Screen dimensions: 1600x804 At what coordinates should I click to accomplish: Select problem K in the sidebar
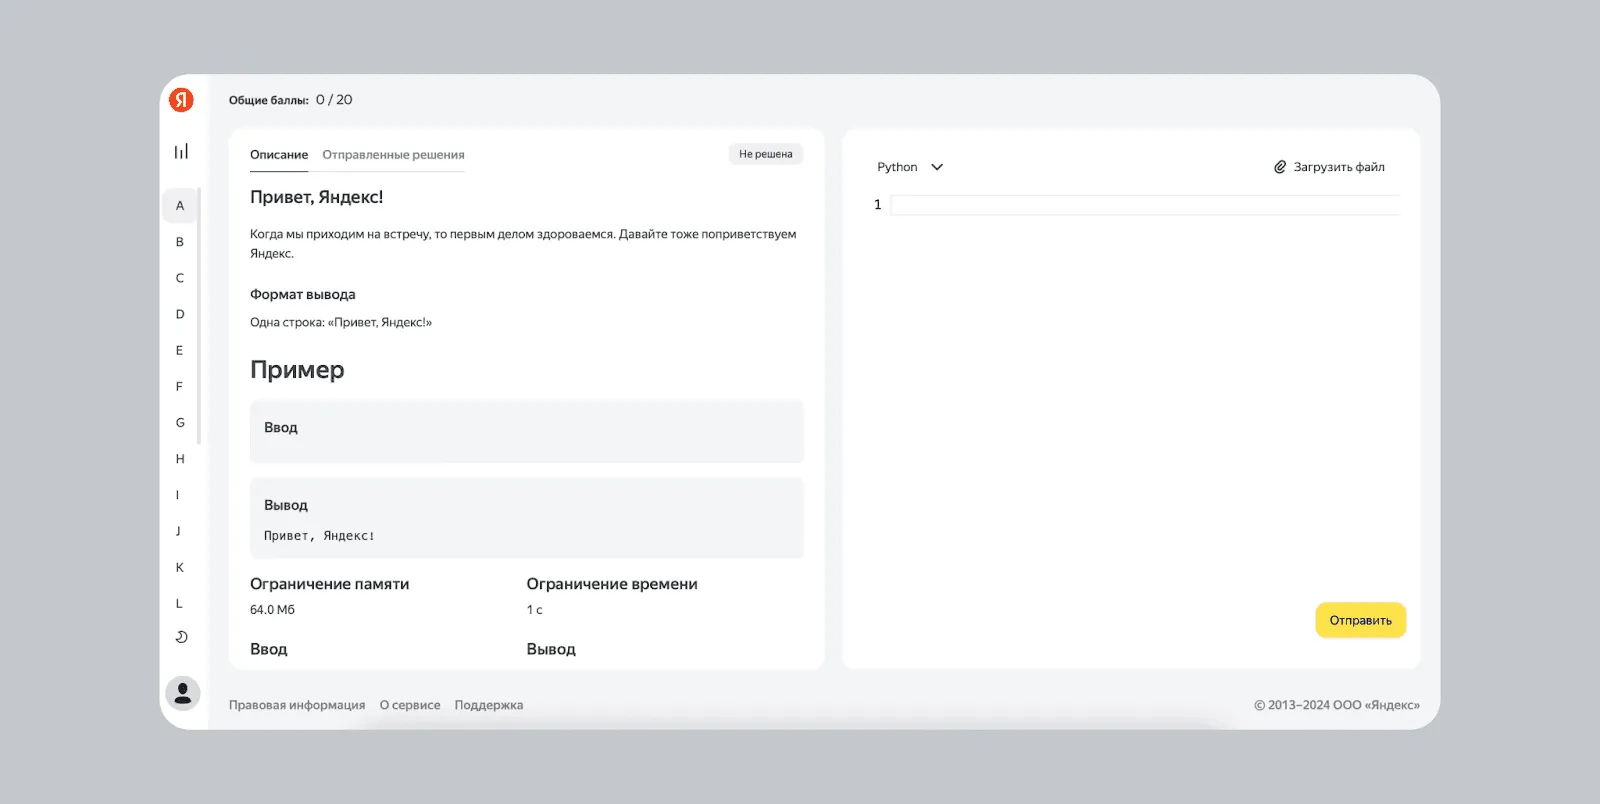coord(180,567)
